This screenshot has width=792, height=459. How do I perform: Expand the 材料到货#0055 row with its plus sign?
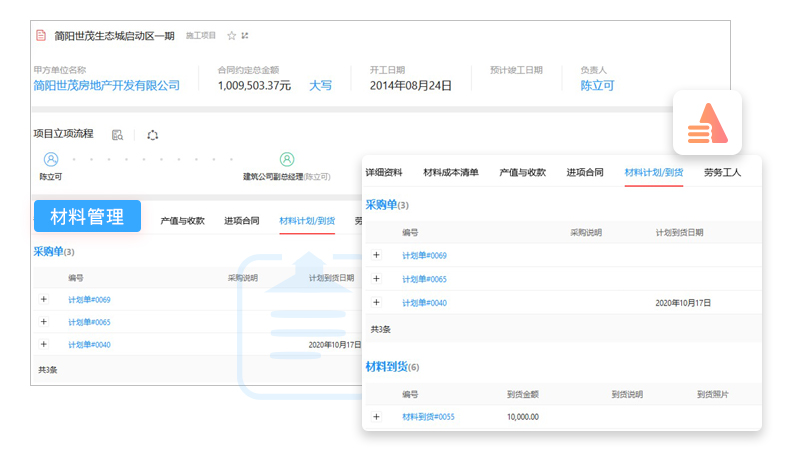[x=376, y=416]
